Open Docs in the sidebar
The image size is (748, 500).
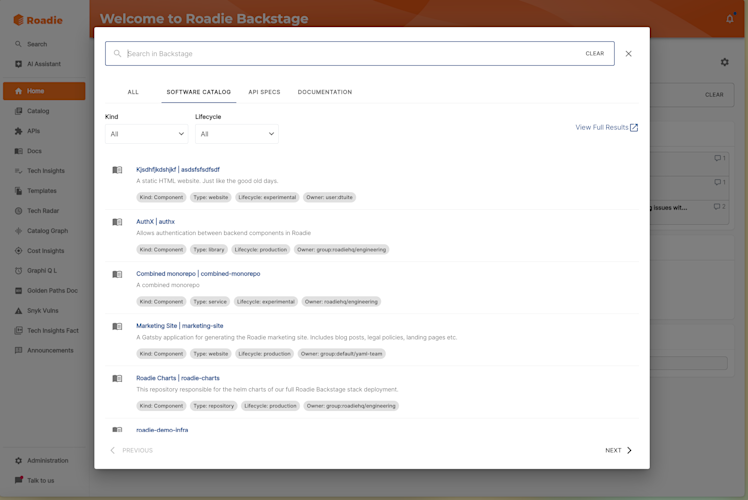pyautogui.click(x=29, y=151)
